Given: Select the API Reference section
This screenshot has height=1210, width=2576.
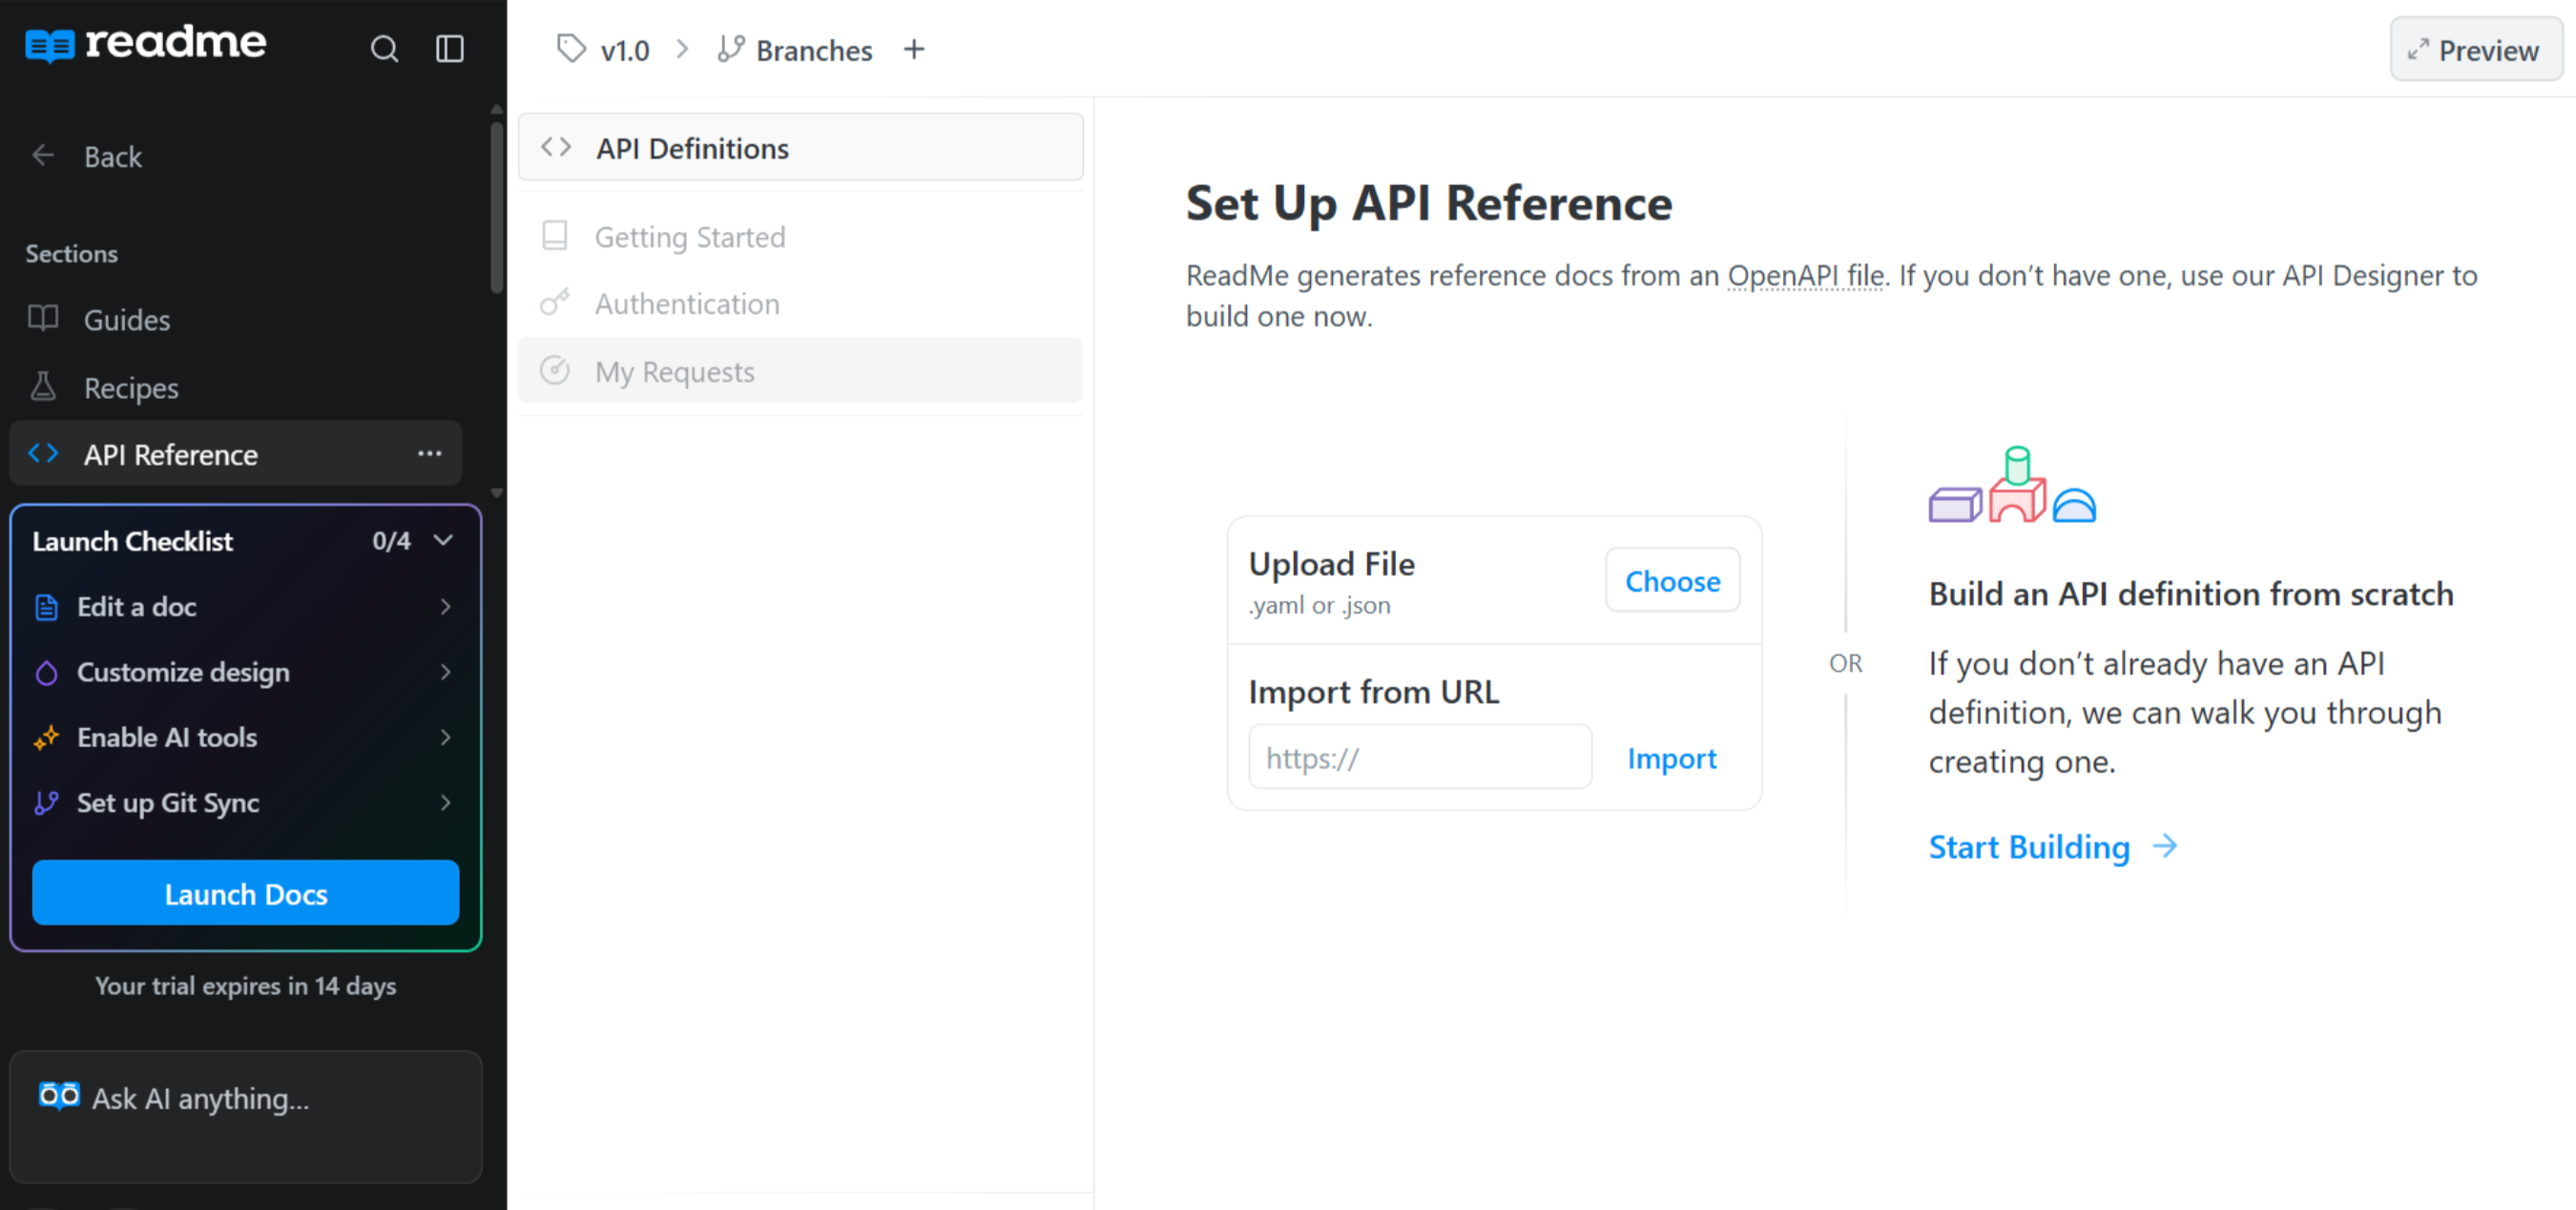Looking at the screenshot, I should (236, 454).
